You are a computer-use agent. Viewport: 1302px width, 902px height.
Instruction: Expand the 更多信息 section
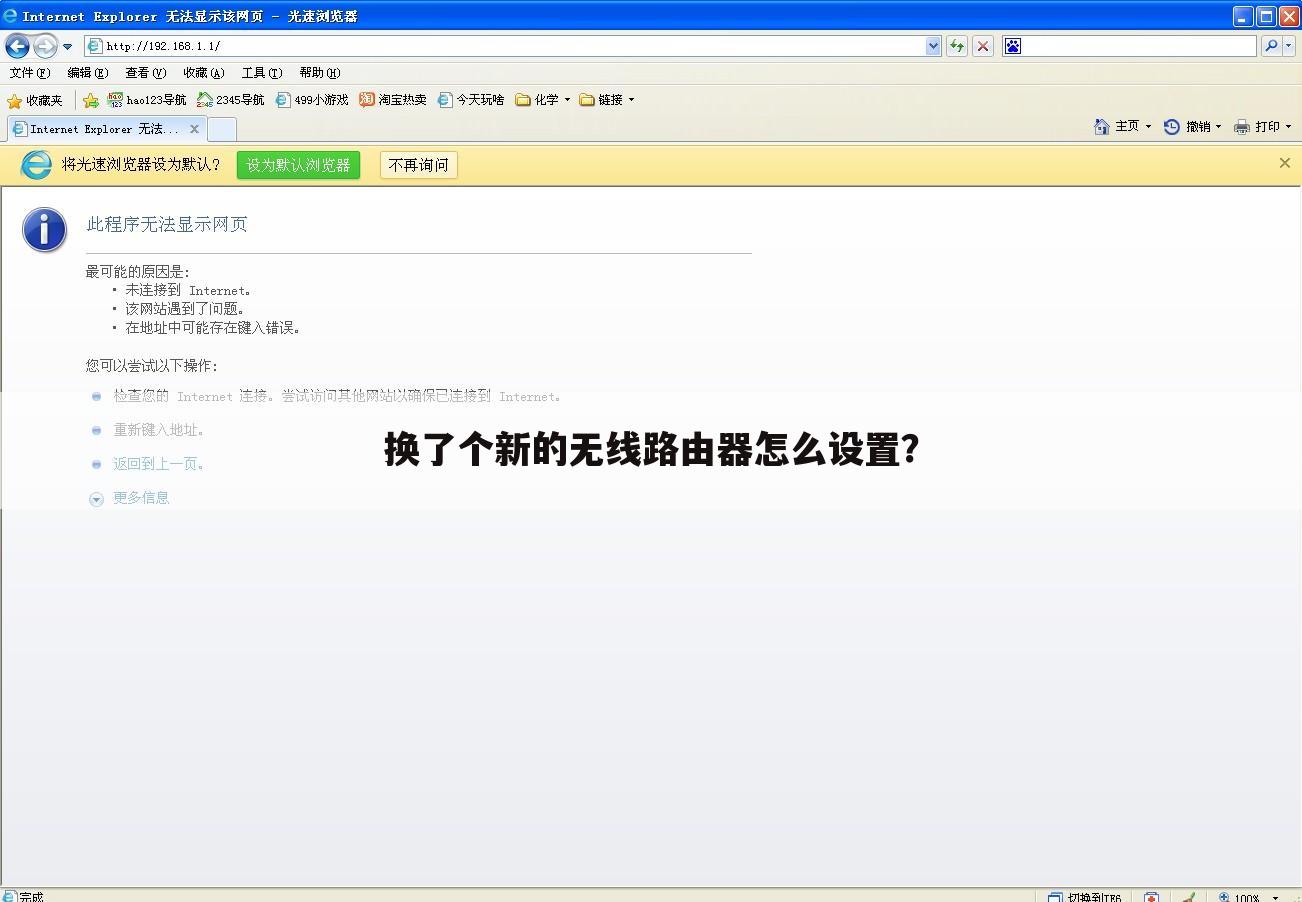(x=130, y=498)
